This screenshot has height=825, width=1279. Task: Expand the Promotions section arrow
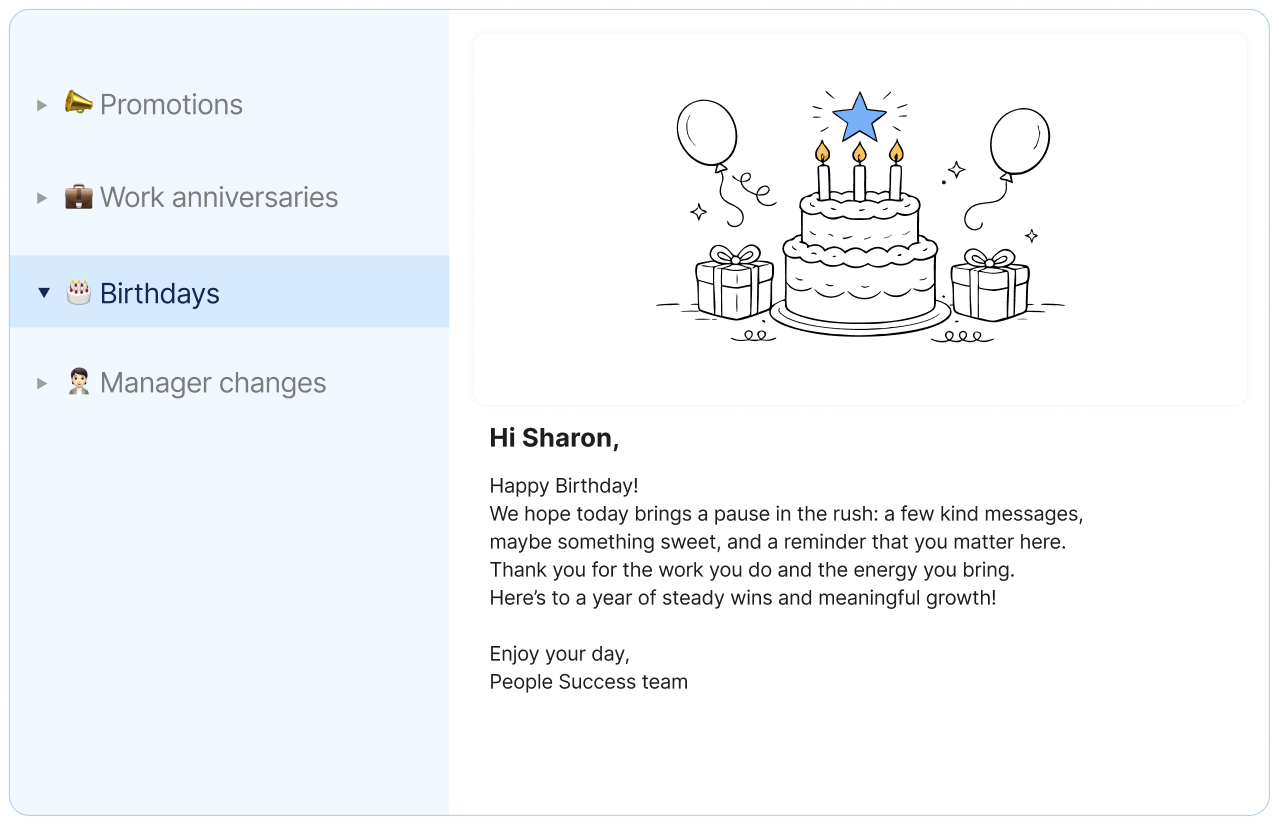coord(42,104)
